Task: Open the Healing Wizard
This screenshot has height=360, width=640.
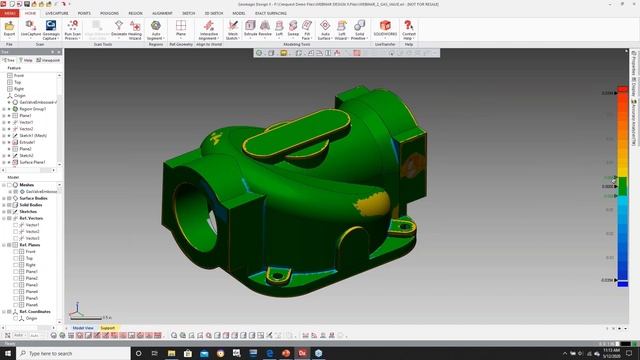Action: click(135, 29)
